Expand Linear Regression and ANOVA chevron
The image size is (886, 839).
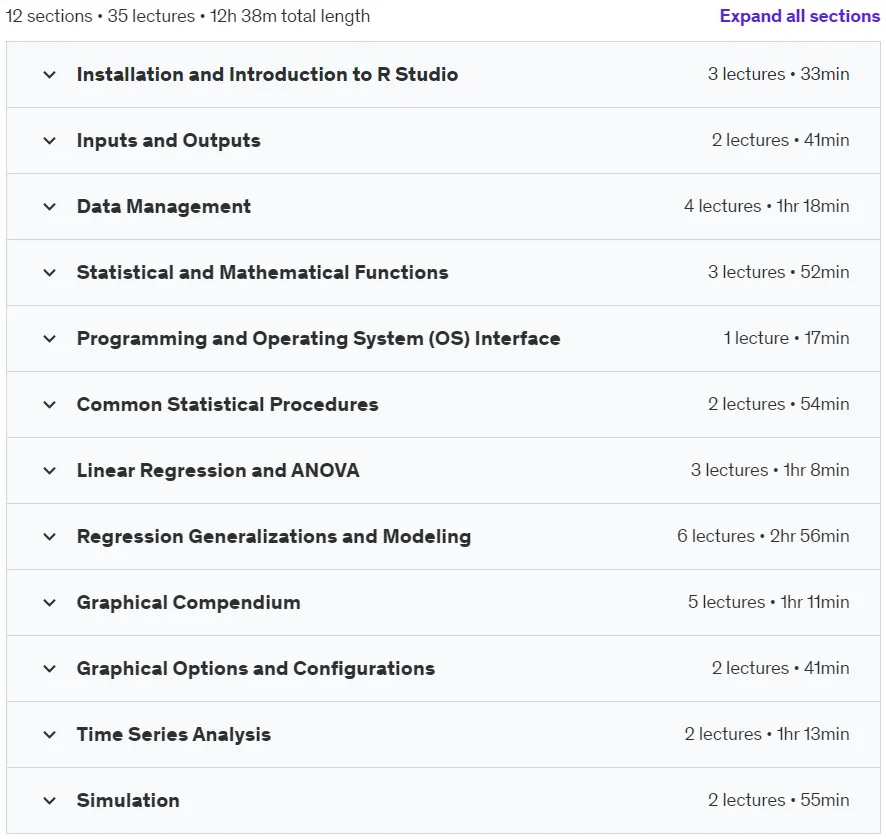50,471
